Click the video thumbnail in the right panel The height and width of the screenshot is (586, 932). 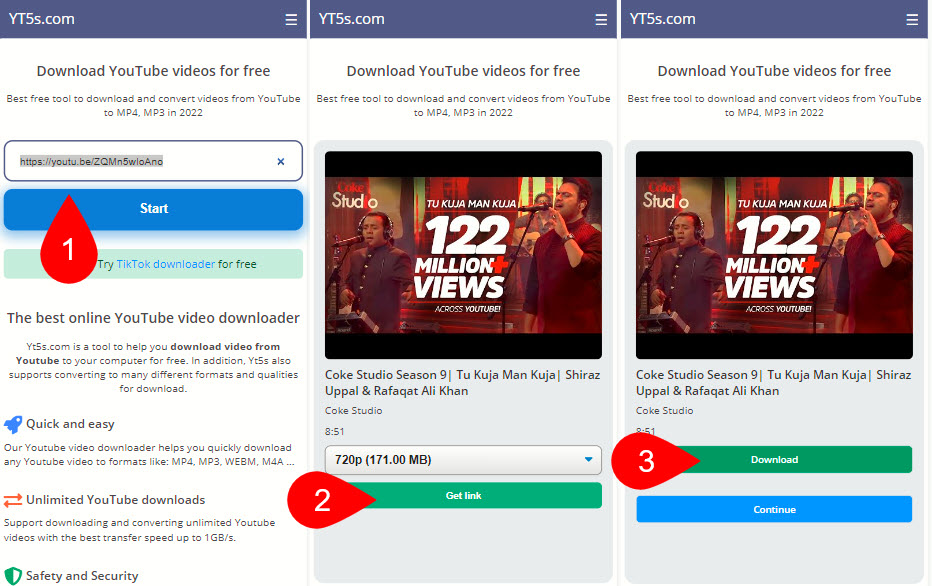(774, 255)
